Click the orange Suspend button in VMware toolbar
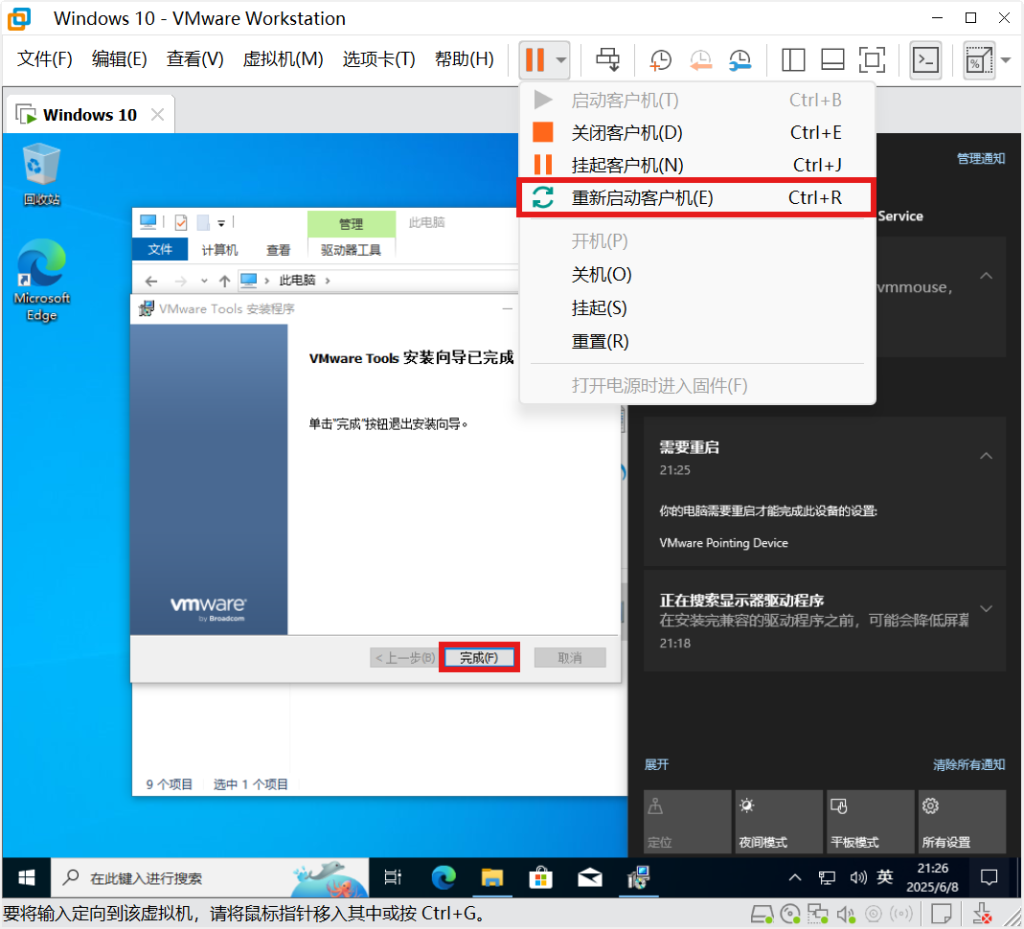 535,59
